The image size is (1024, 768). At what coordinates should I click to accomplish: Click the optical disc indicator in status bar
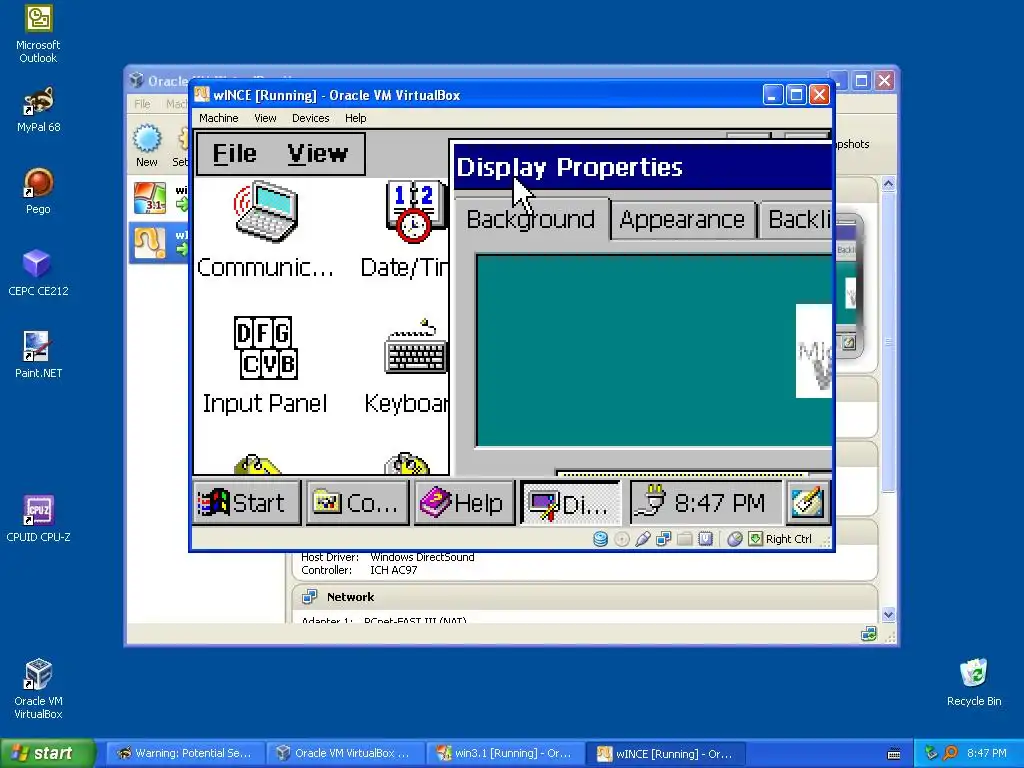pyautogui.click(x=622, y=539)
